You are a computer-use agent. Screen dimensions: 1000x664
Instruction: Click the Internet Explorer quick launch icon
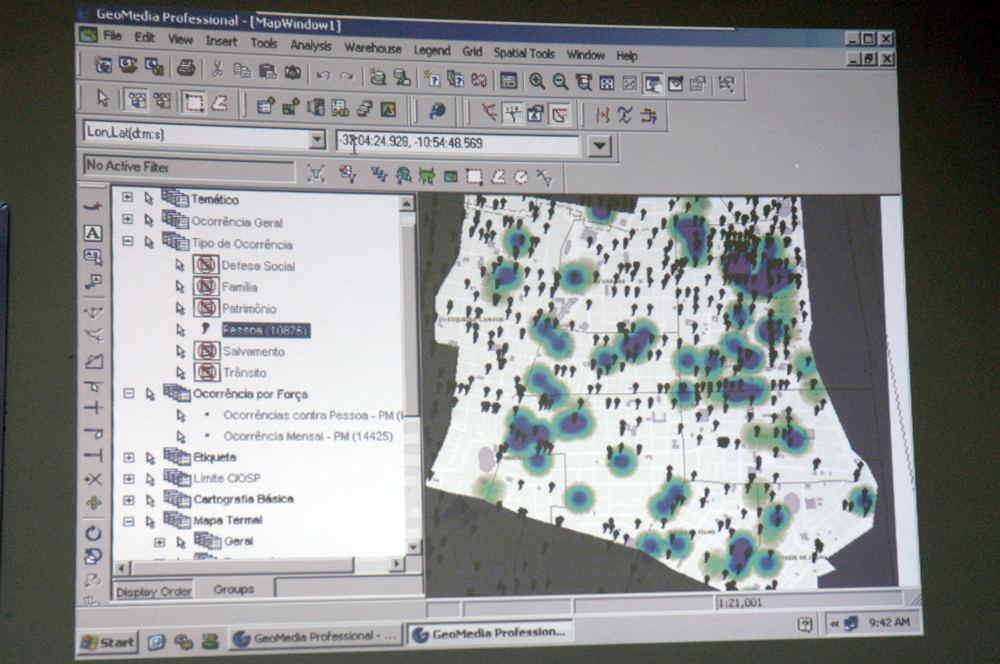point(156,642)
